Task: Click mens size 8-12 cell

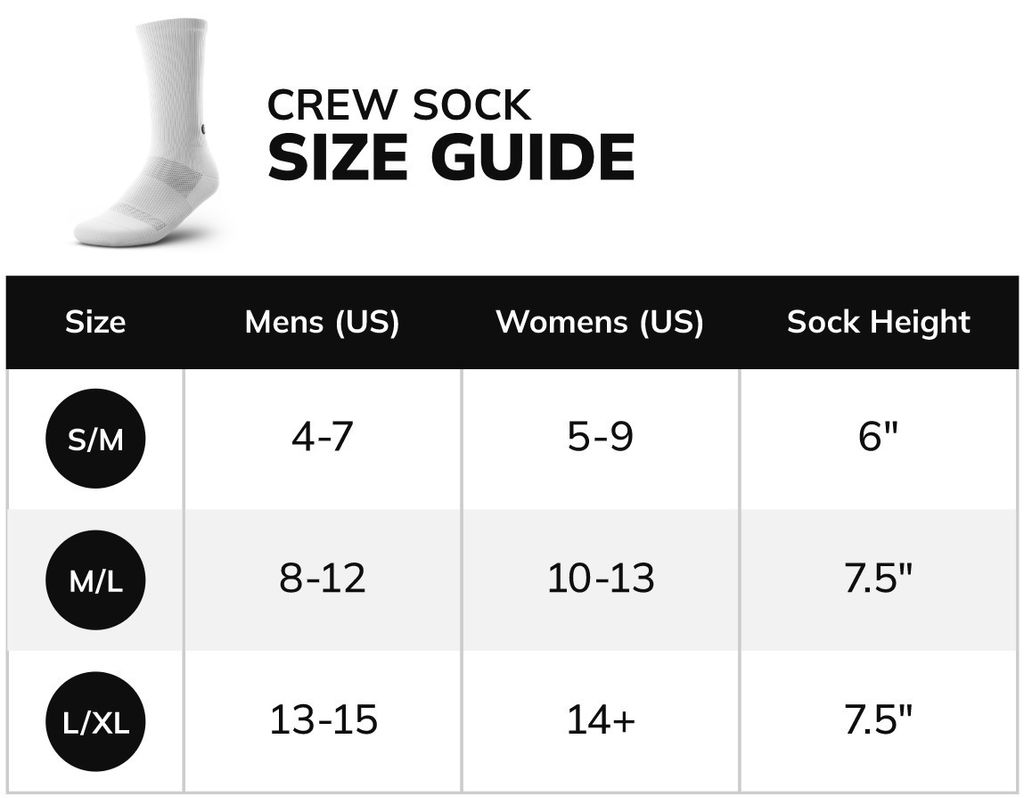Action: [x=322, y=580]
